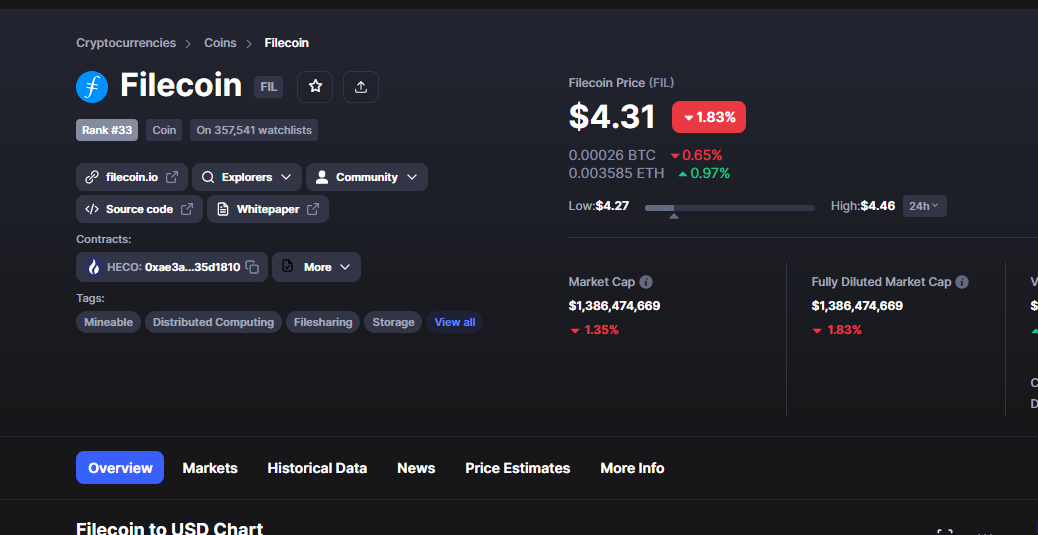Click the red 1.83% price change badge
This screenshot has width=1038, height=535.
[x=709, y=117]
